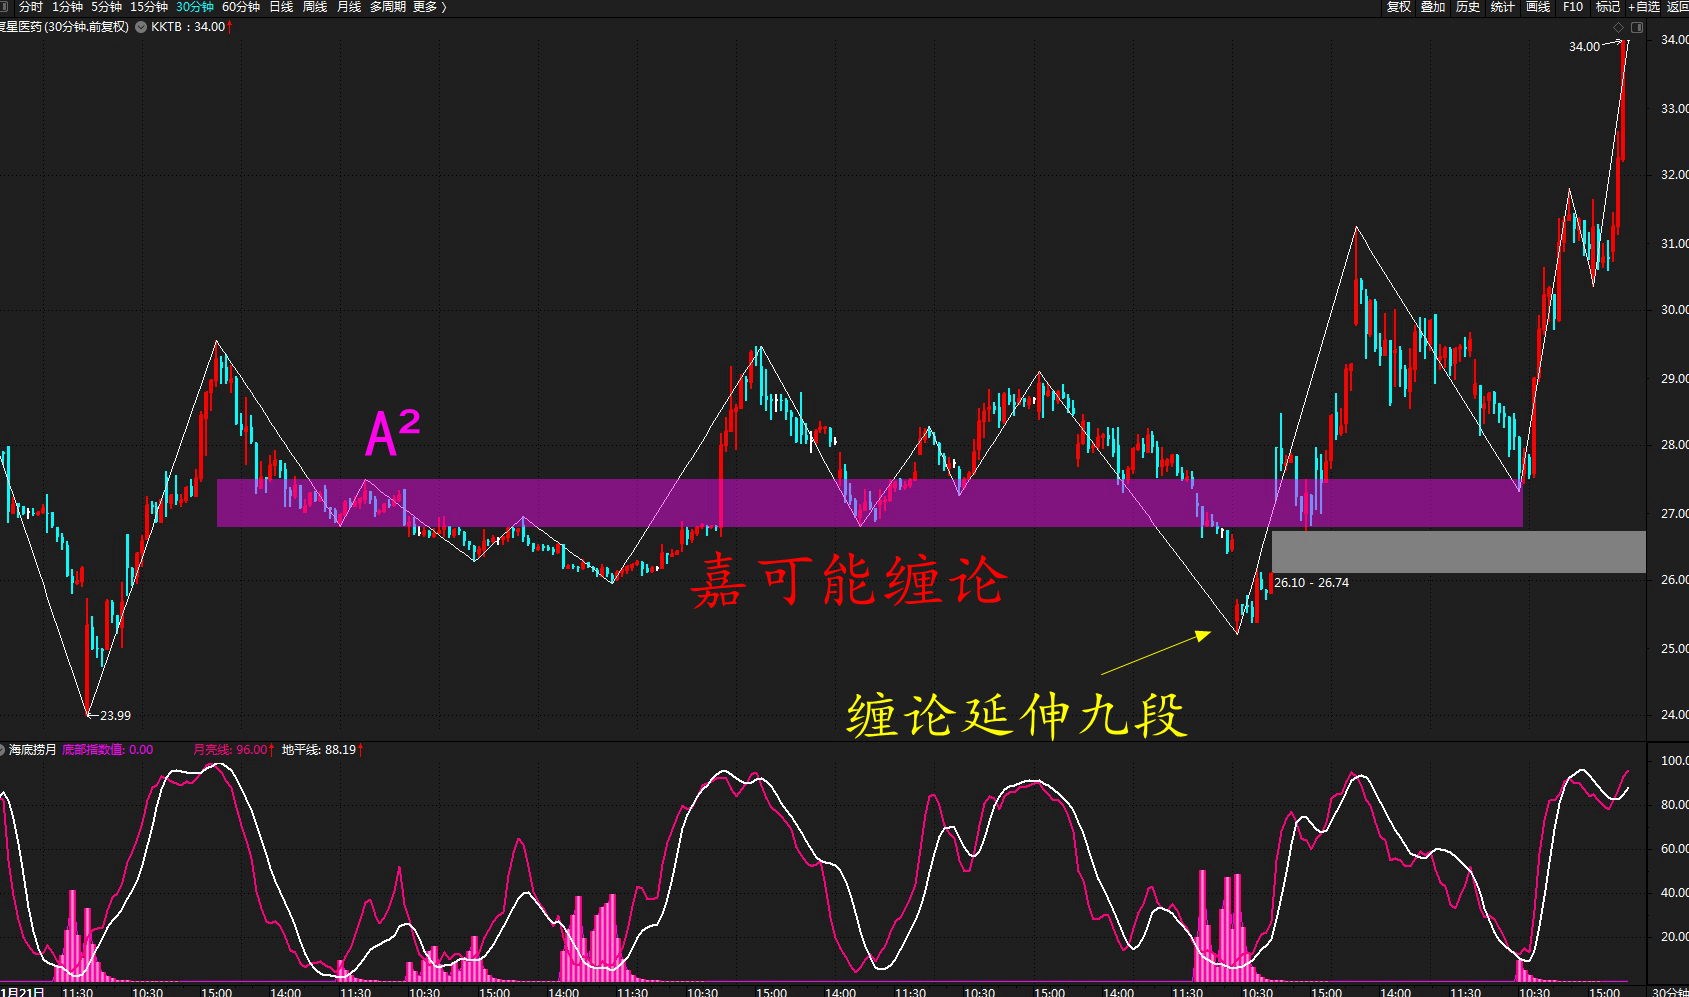
Task: Switch to 月线 monthly chart
Action: (x=349, y=7)
